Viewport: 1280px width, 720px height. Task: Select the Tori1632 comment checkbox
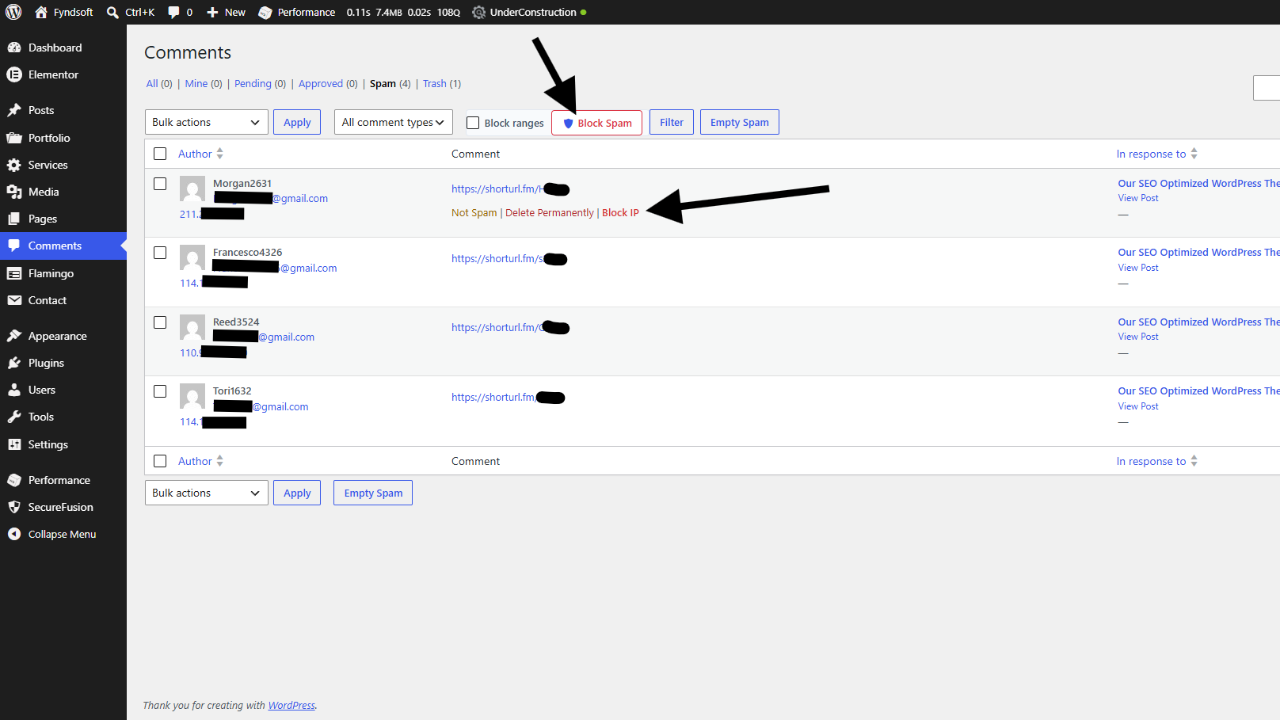pyautogui.click(x=160, y=391)
